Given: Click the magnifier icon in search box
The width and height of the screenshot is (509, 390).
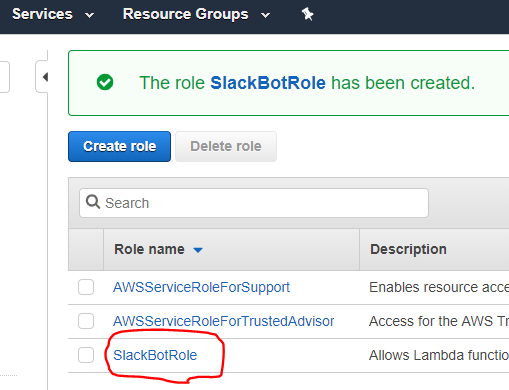Looking at the screenshot, I should pos(93,202).
